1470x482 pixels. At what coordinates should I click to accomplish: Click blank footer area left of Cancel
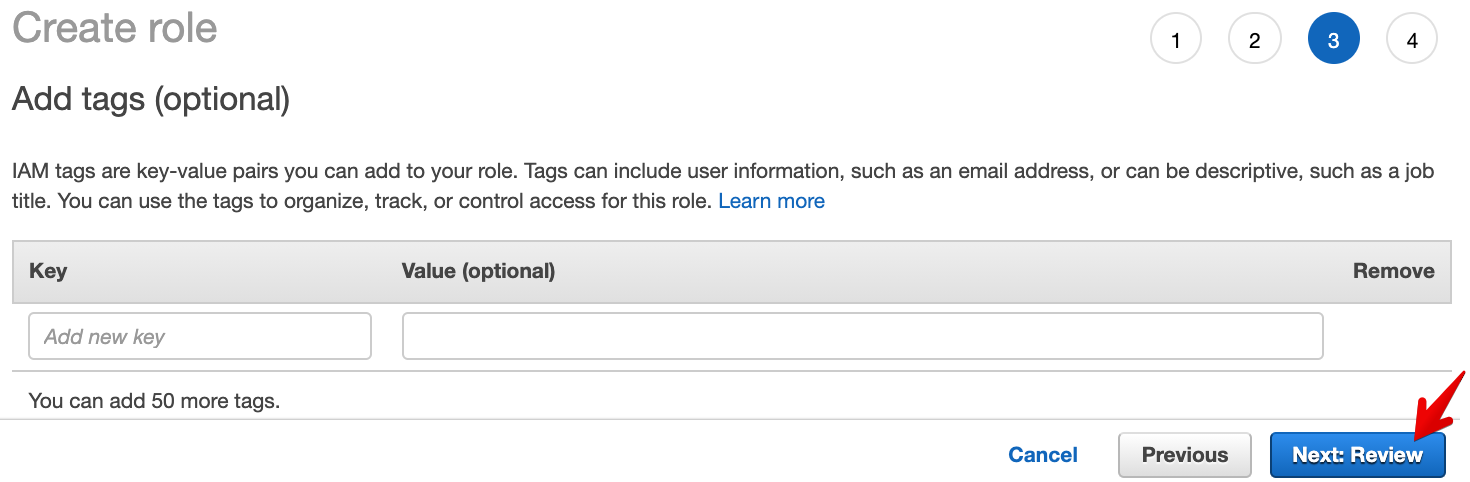(x=500, y=455)
